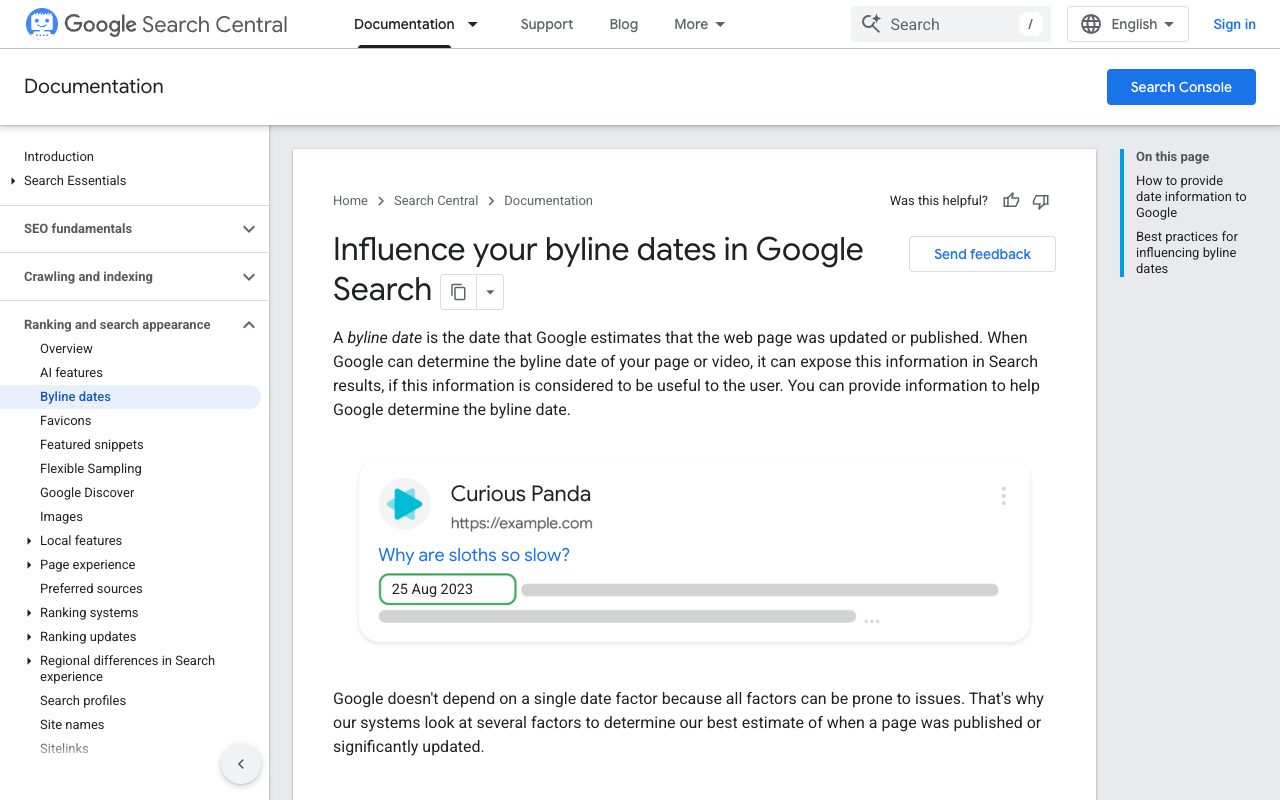The image size is (1280, 800).
Task: Click the search sparkle magnifier icon
Action: (x=871, y=24)
